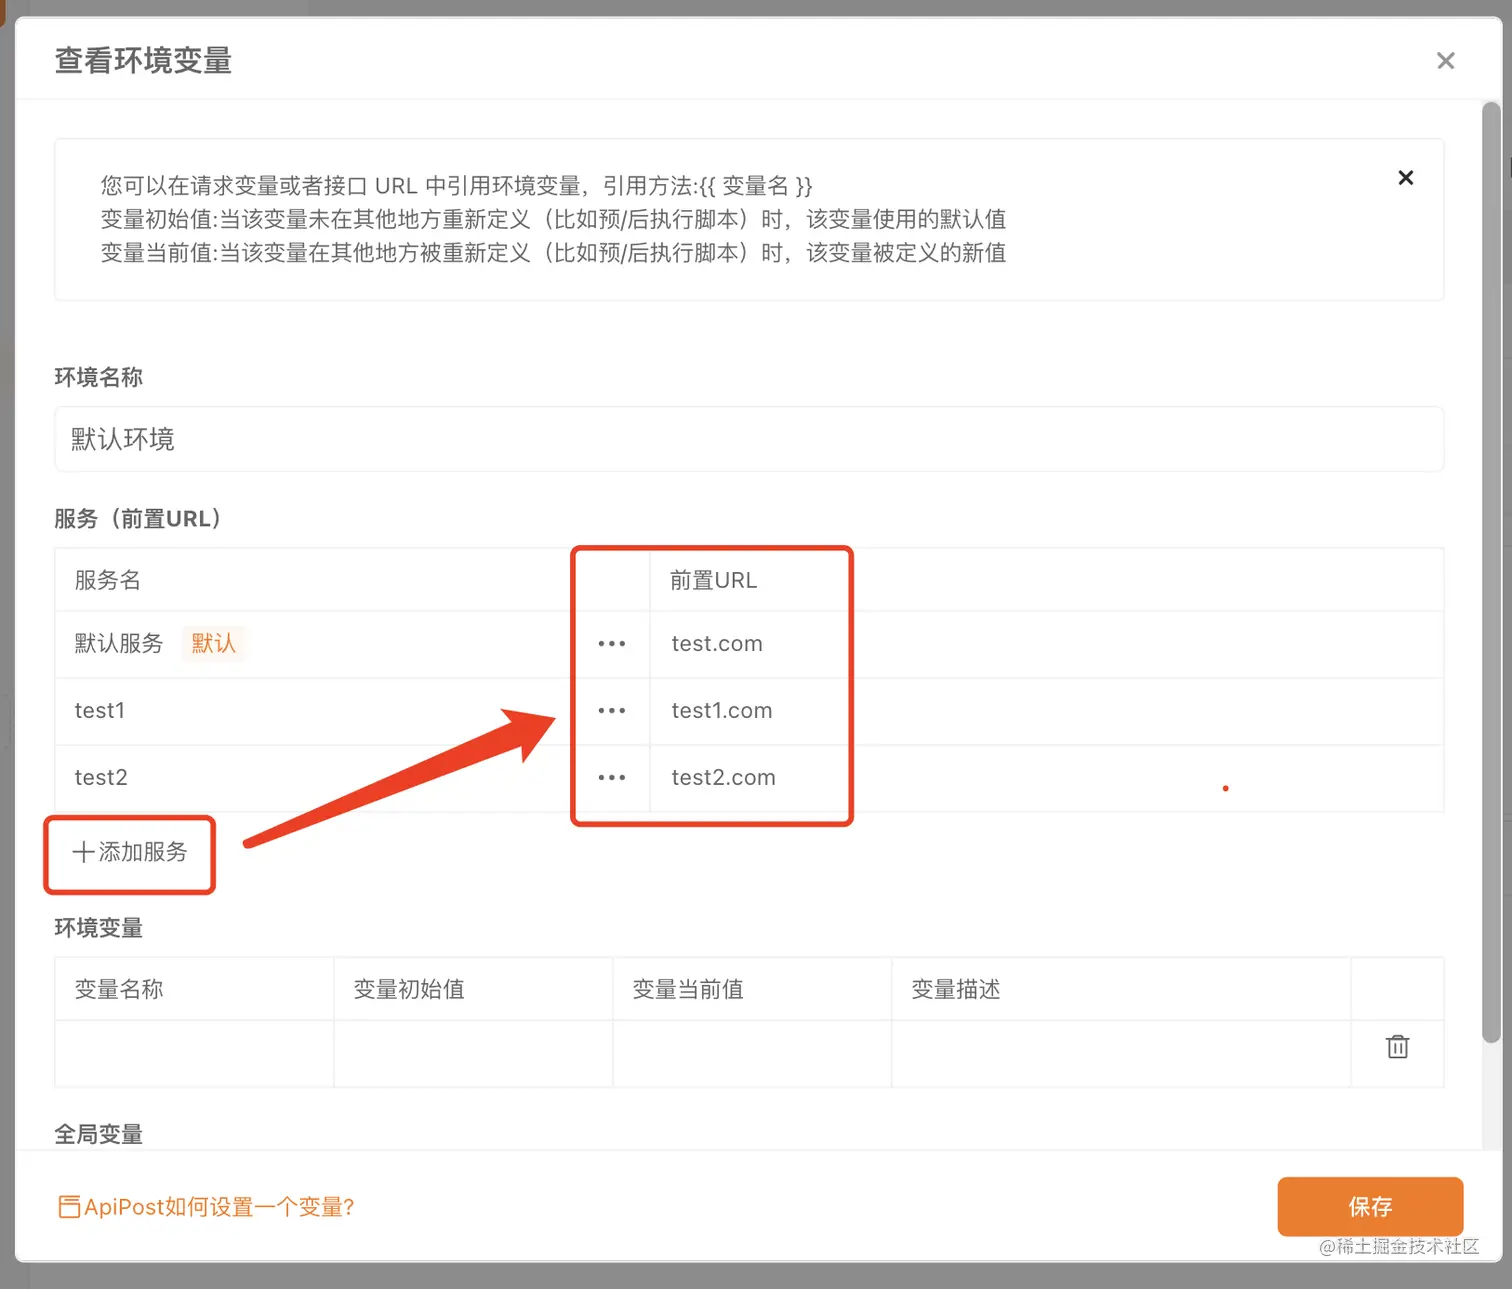This screenshot has width=1512, height=1289.
Task: Click the ApiPost help document icon
Action: tap(69, 1207)
